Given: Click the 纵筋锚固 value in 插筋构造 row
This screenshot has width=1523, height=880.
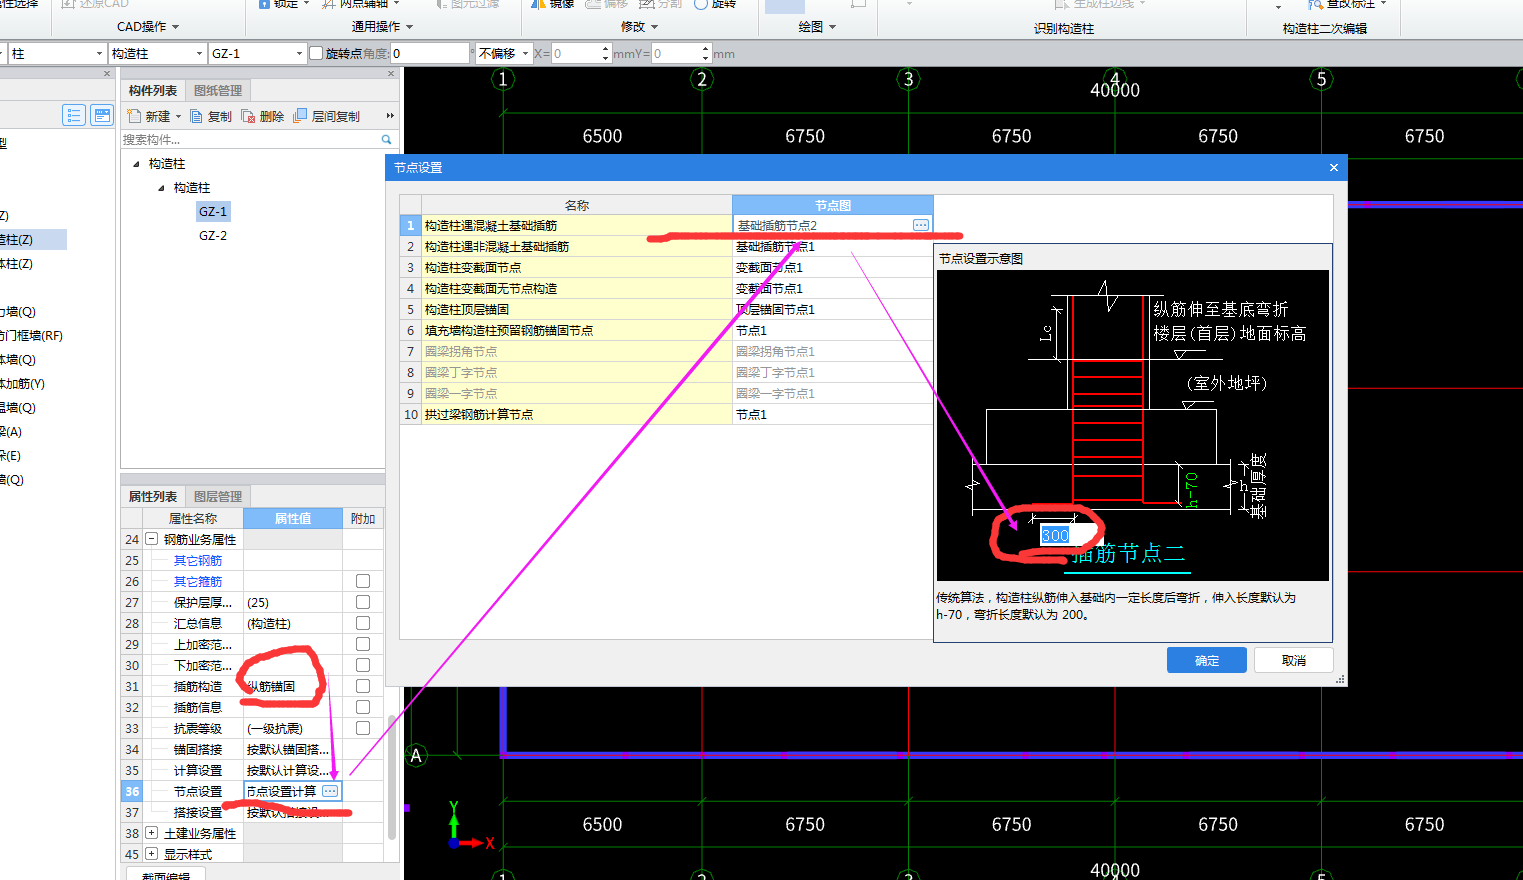Looking at the screenshot, I should click(x=271, y=686).
